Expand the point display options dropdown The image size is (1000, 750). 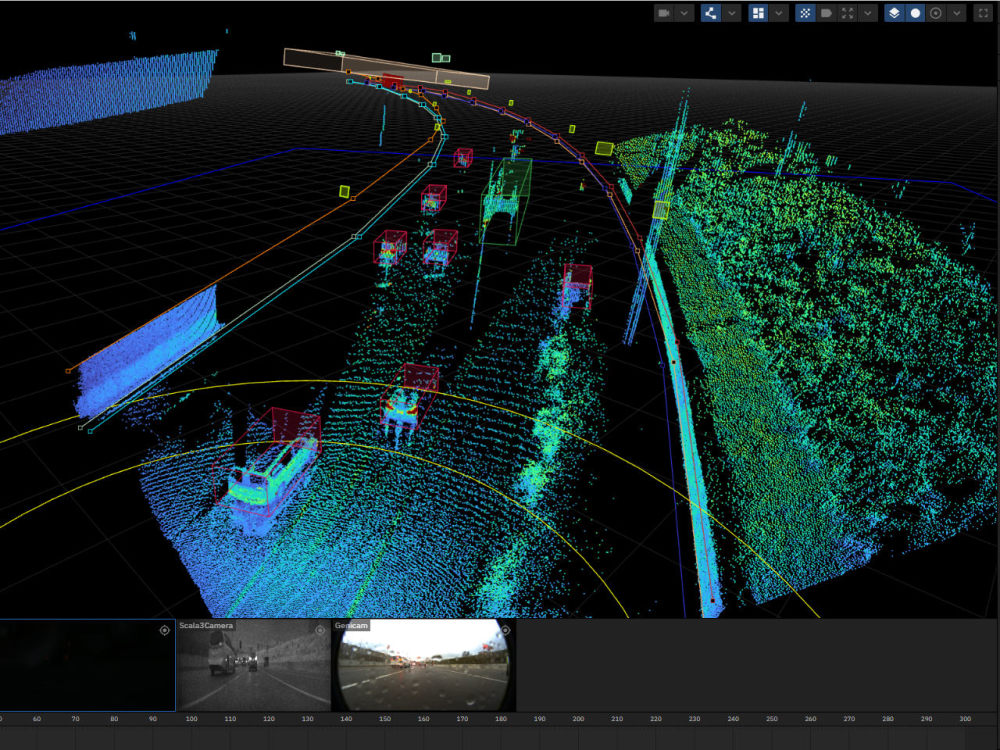click(x=867, y=13)
